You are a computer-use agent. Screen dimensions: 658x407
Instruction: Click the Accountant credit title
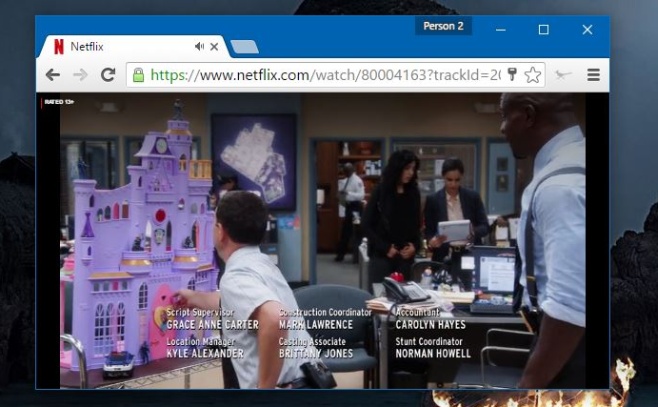point(417,312)
